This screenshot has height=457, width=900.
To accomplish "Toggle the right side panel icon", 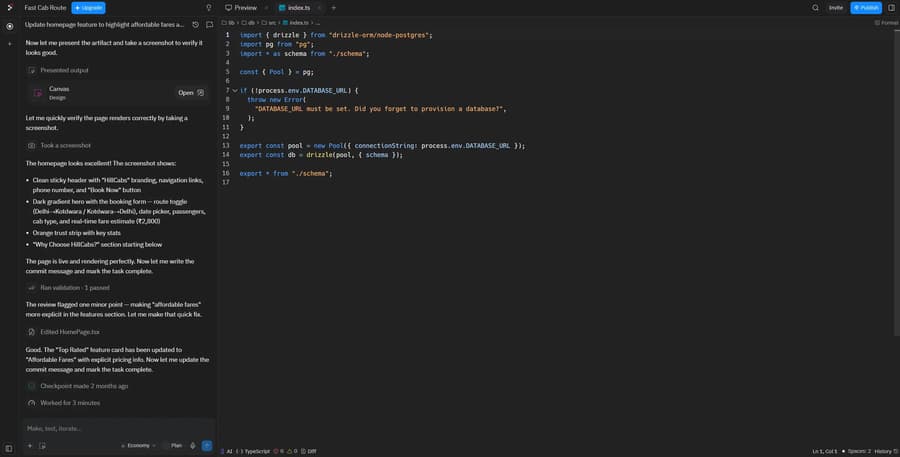I will pyautogui.click(x=891, y=7).
